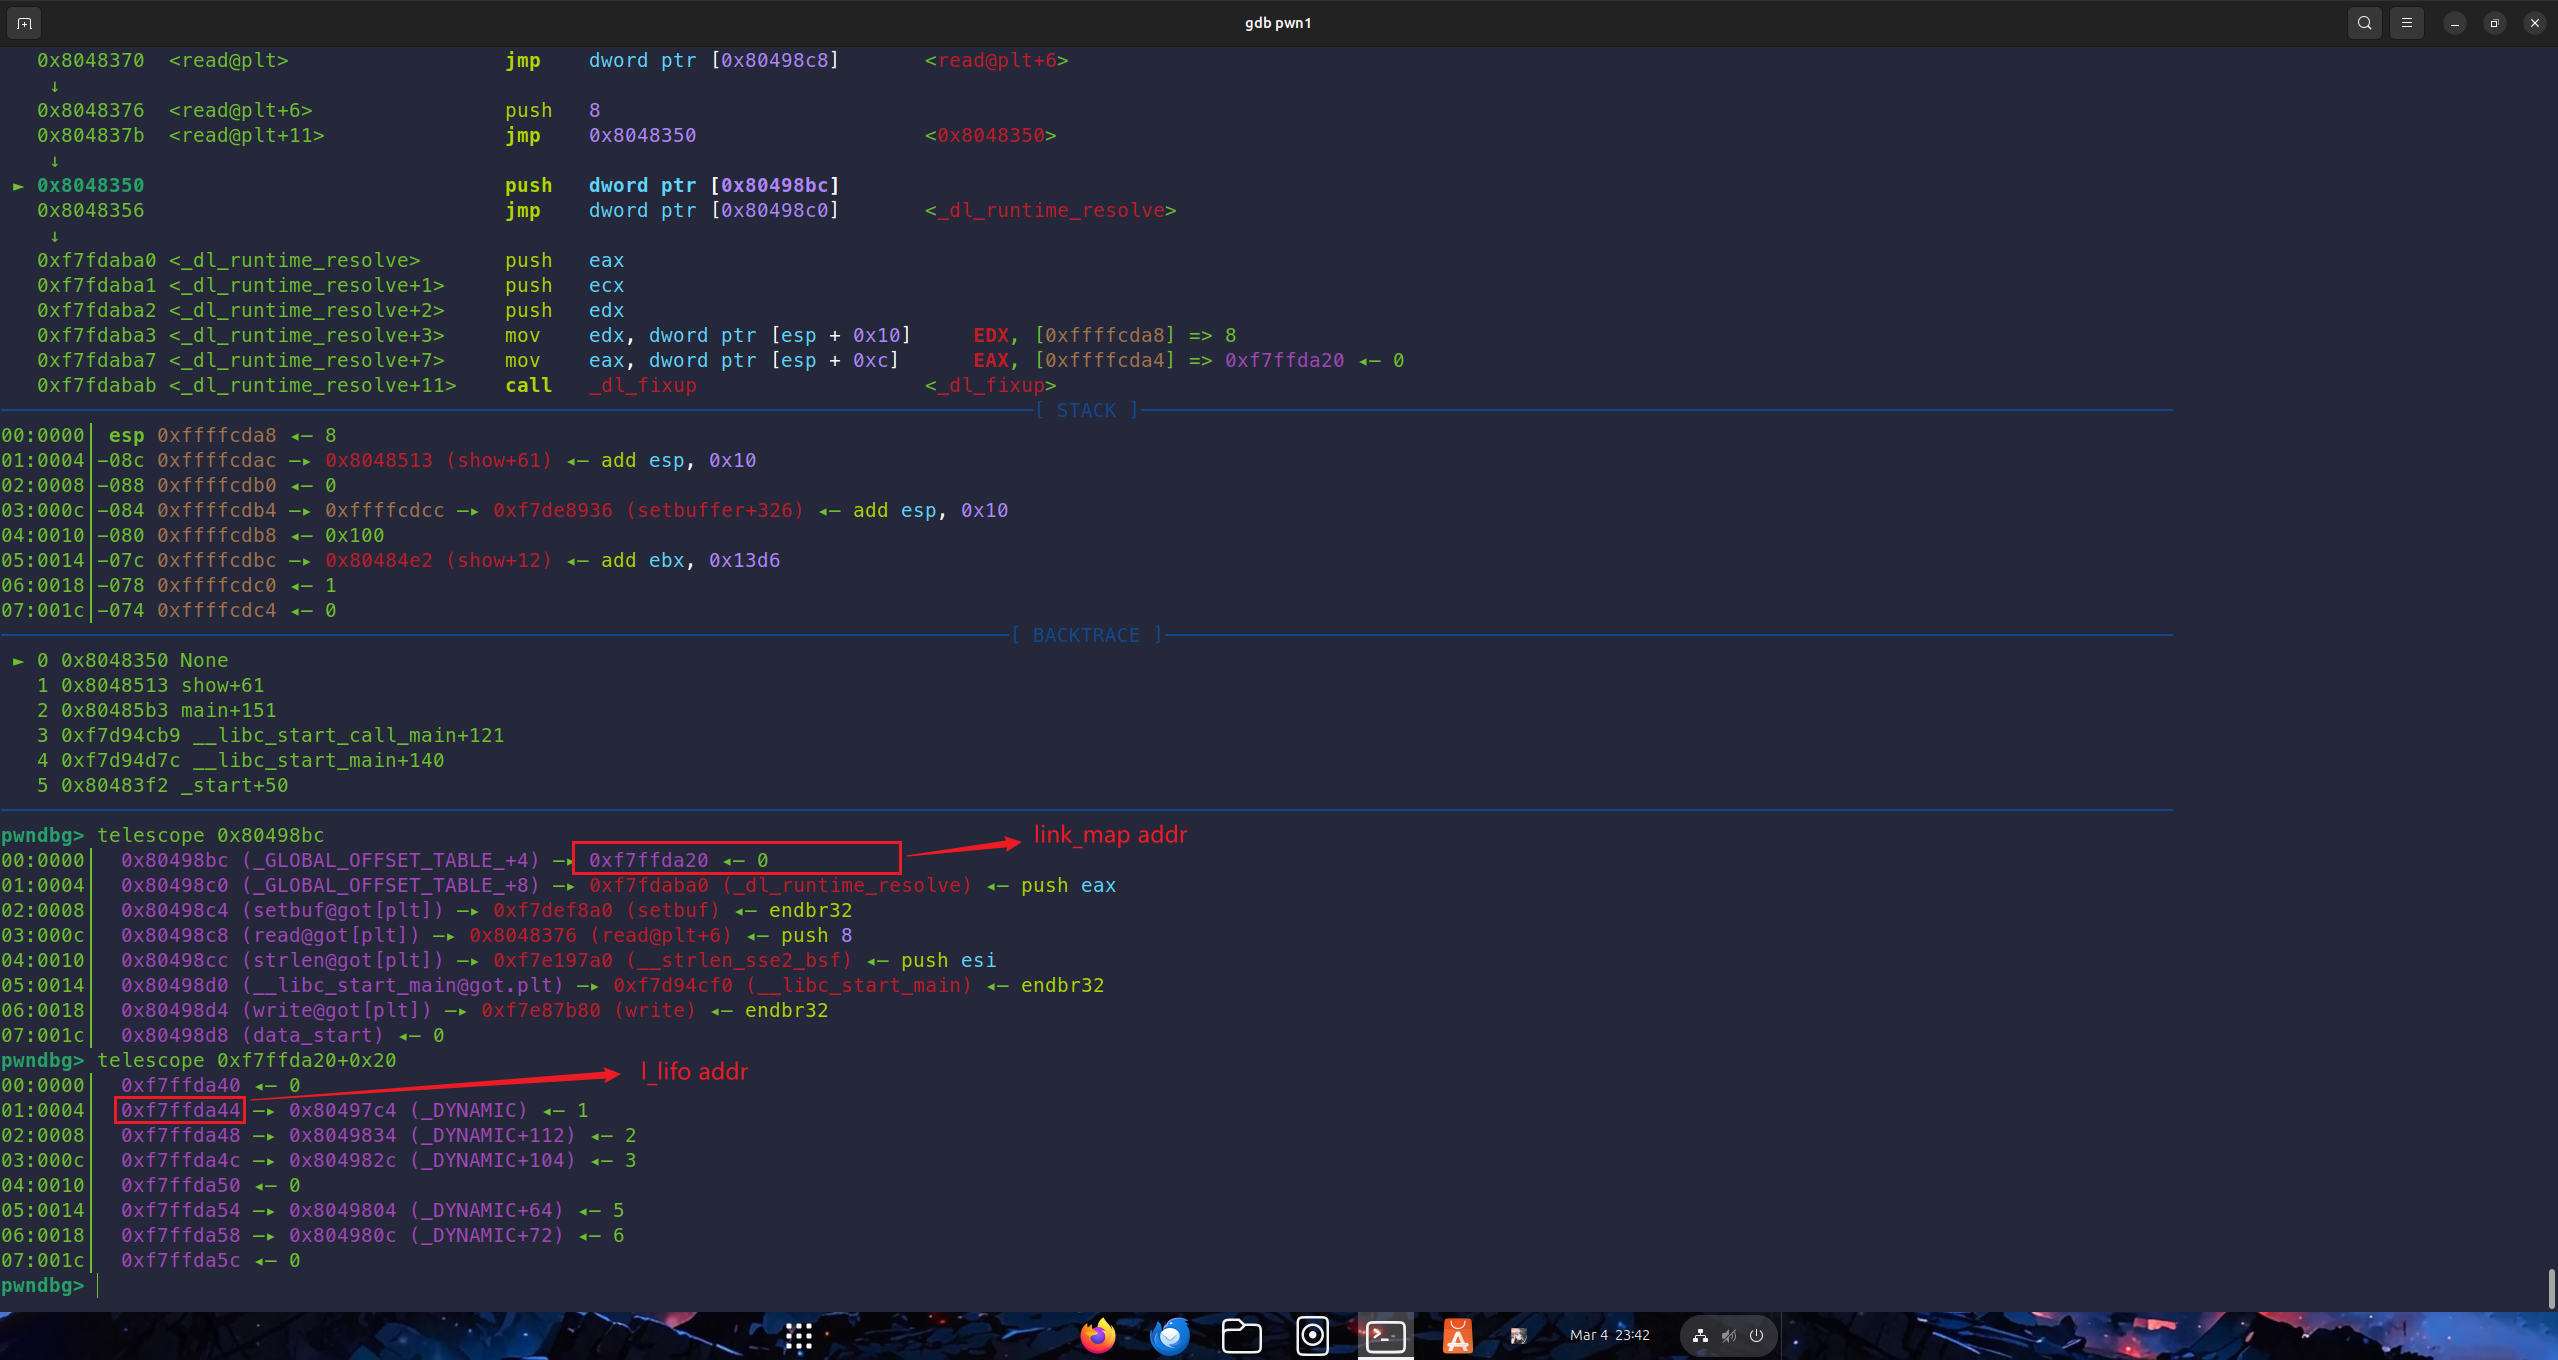Focus the Terminal icon in the dock
Image resolution: width=2558 pixels, height=1360 pixels.
tap(1386, 1336)
